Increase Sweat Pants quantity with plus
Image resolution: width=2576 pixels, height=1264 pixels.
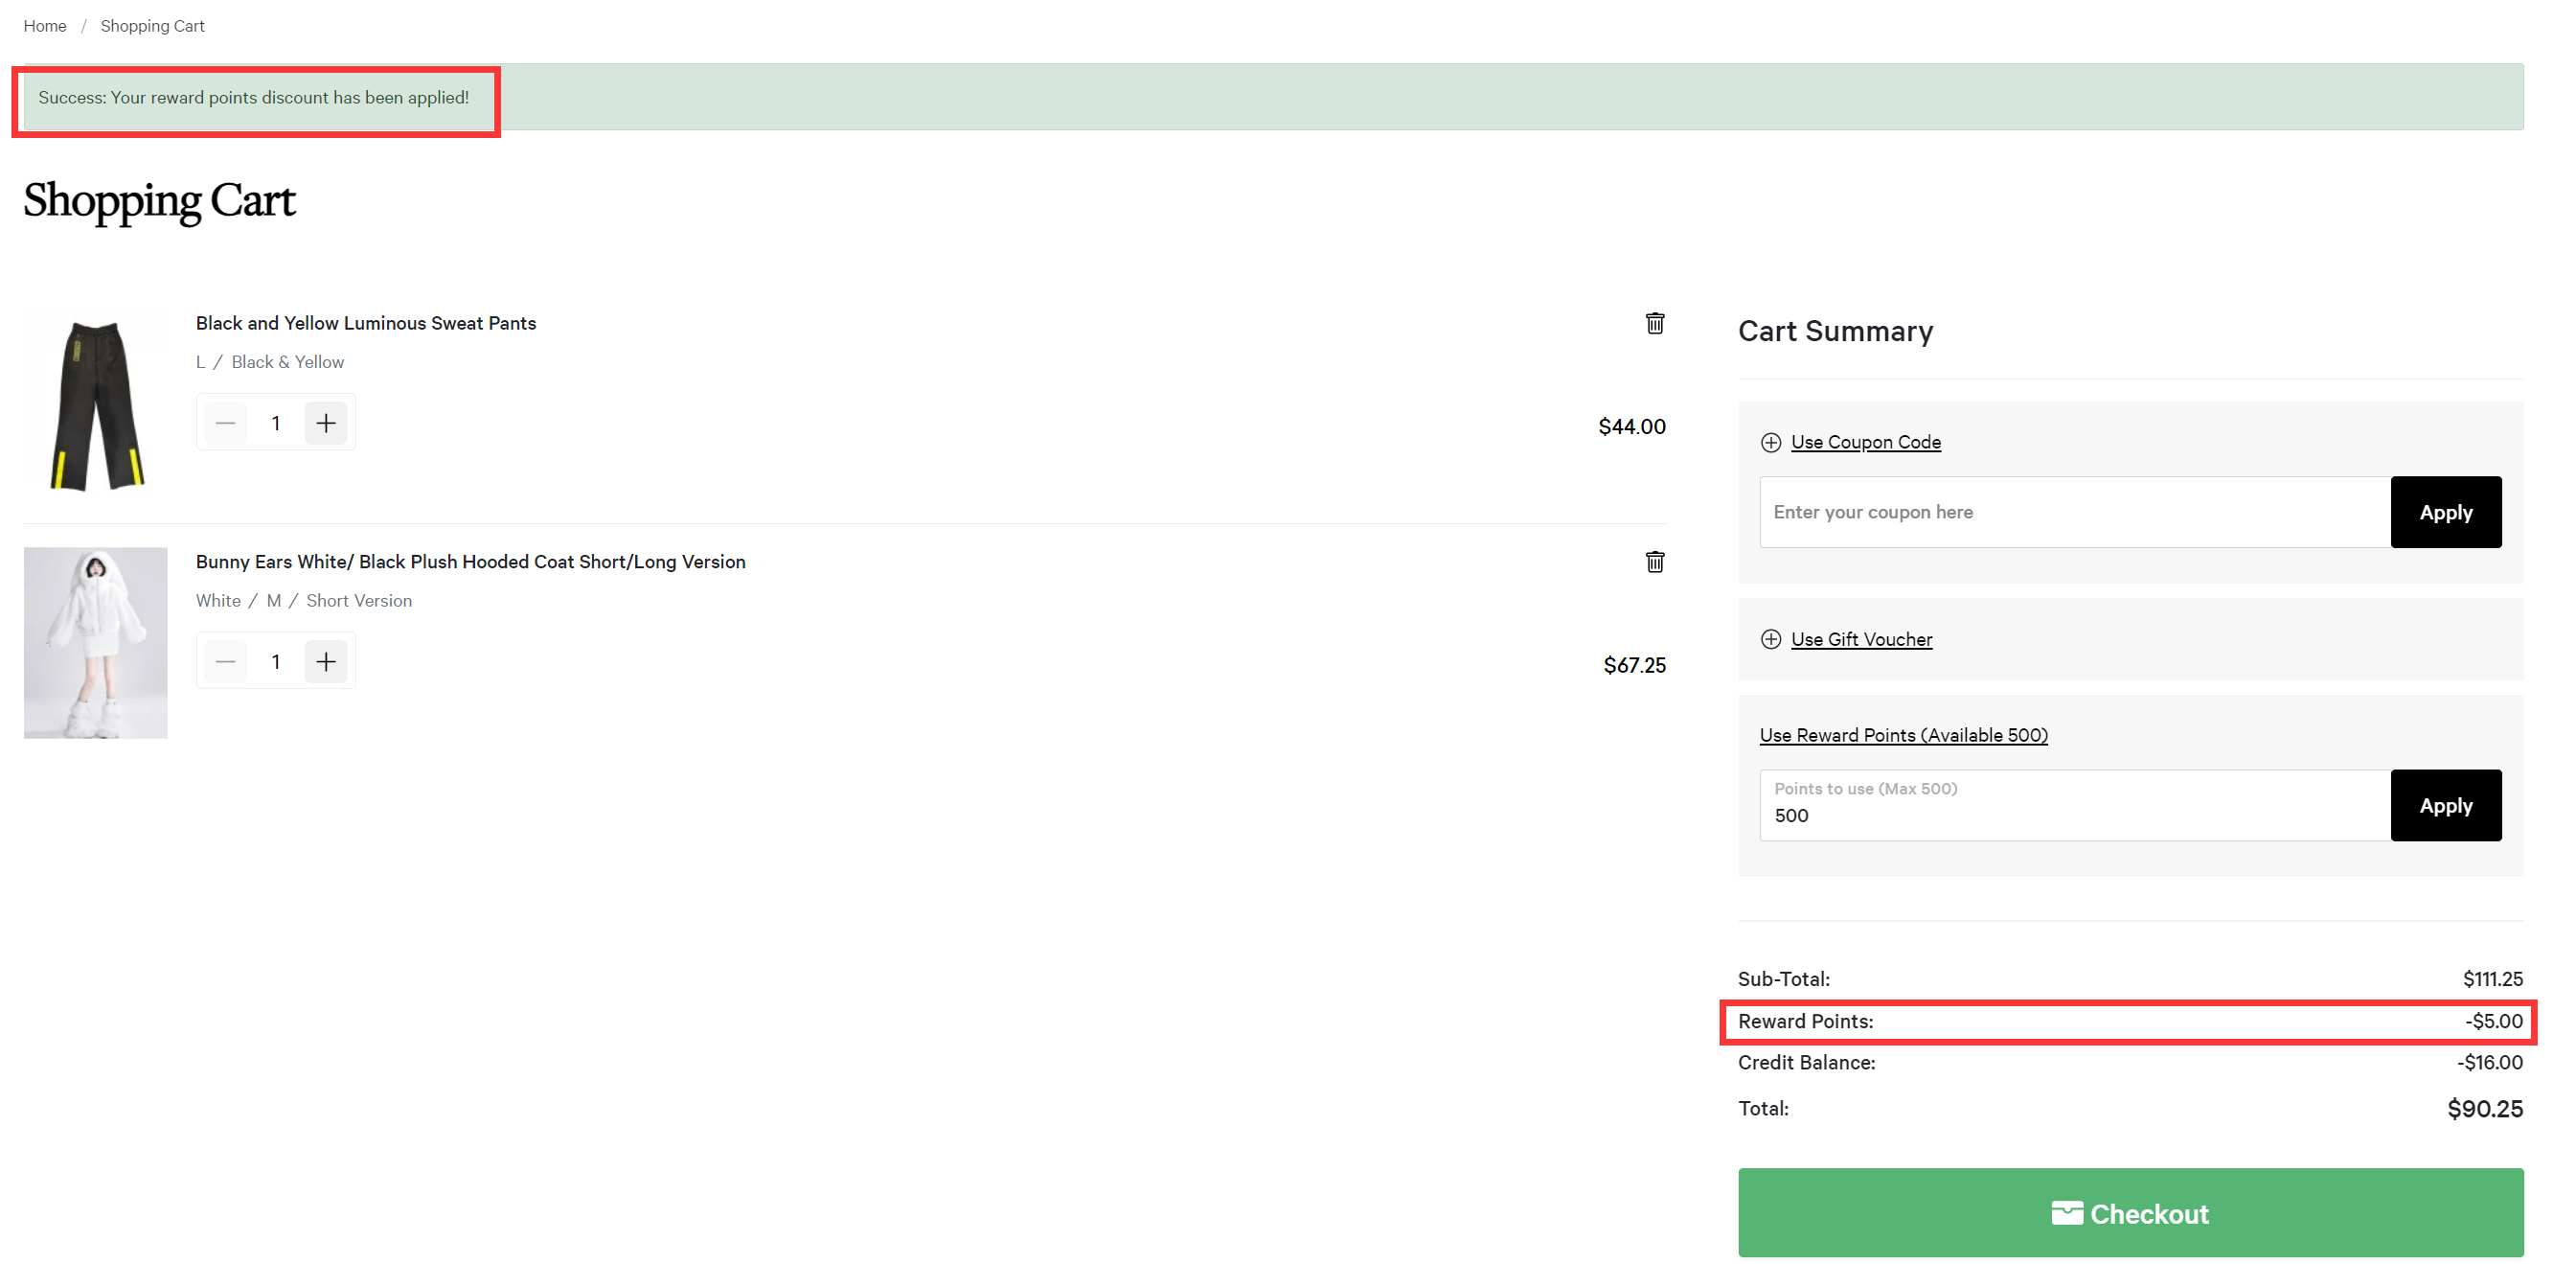[x=326, y=423]
